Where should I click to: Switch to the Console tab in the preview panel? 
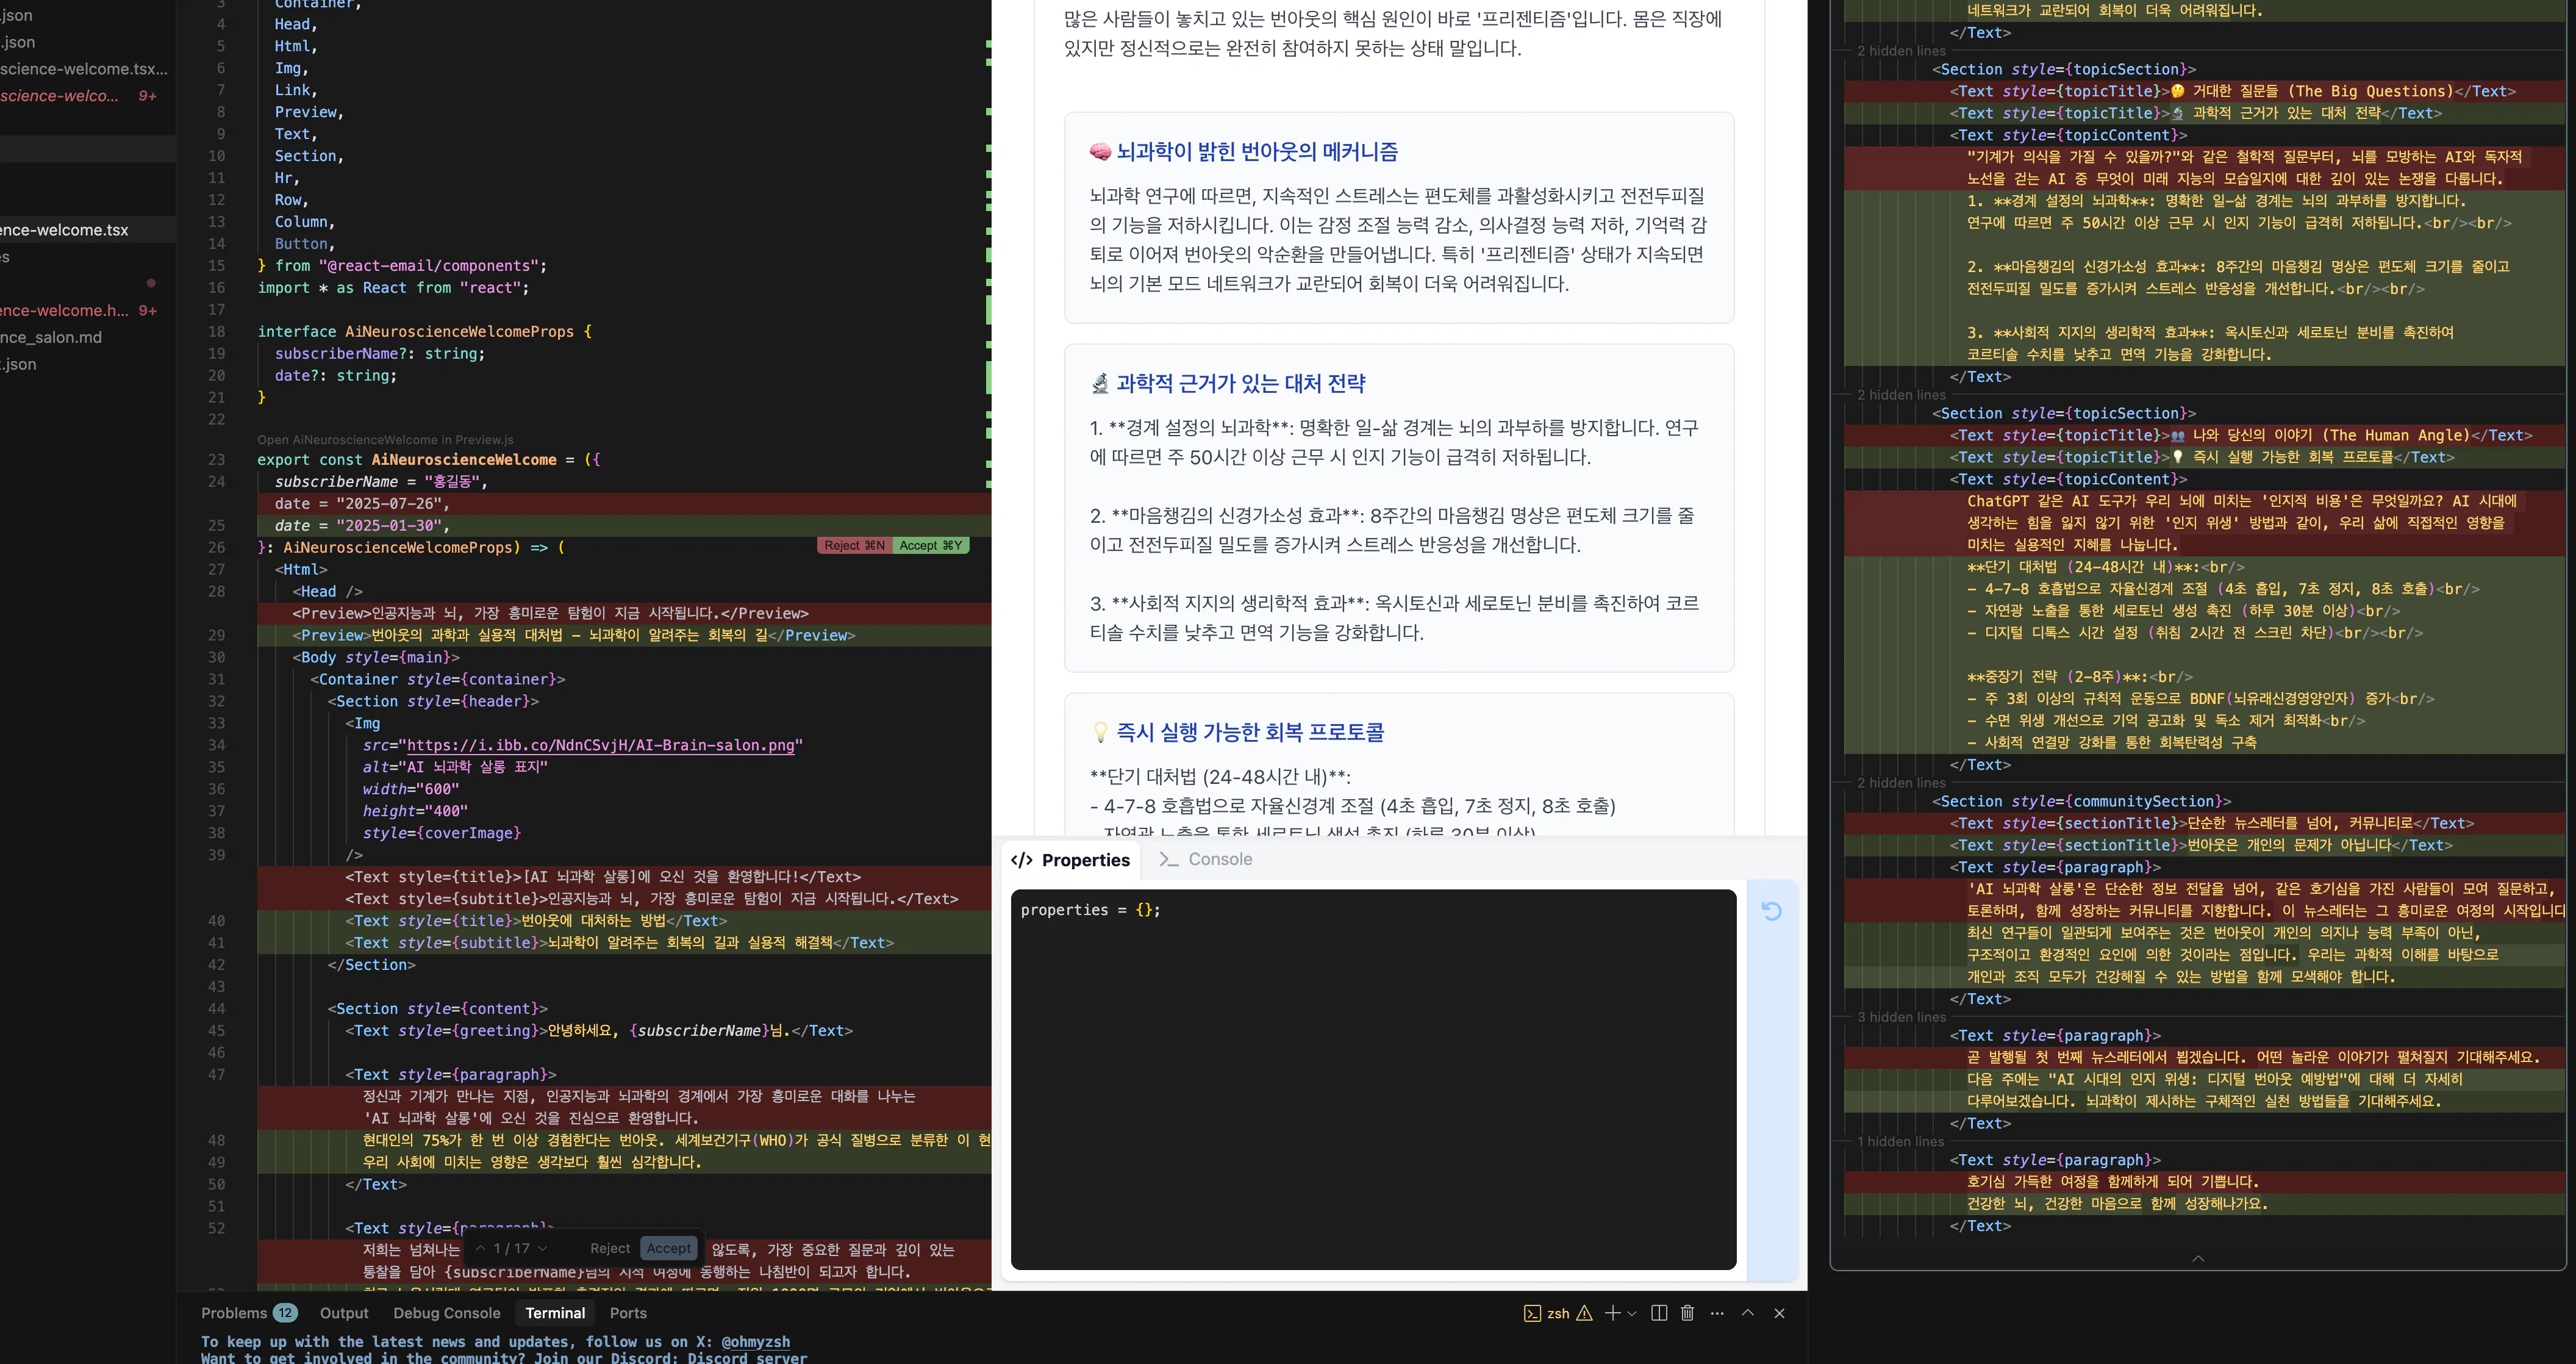click(x=1219, y=859)
